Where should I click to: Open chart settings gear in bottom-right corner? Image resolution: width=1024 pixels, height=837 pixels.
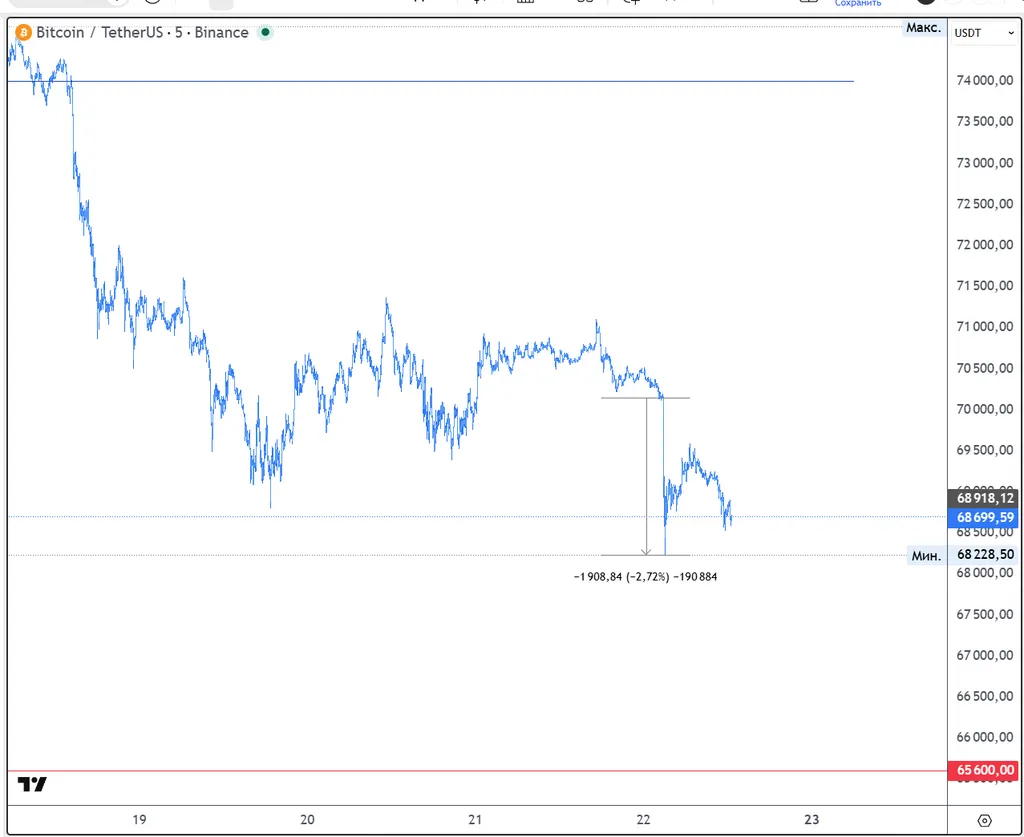(x=984, y=820)
